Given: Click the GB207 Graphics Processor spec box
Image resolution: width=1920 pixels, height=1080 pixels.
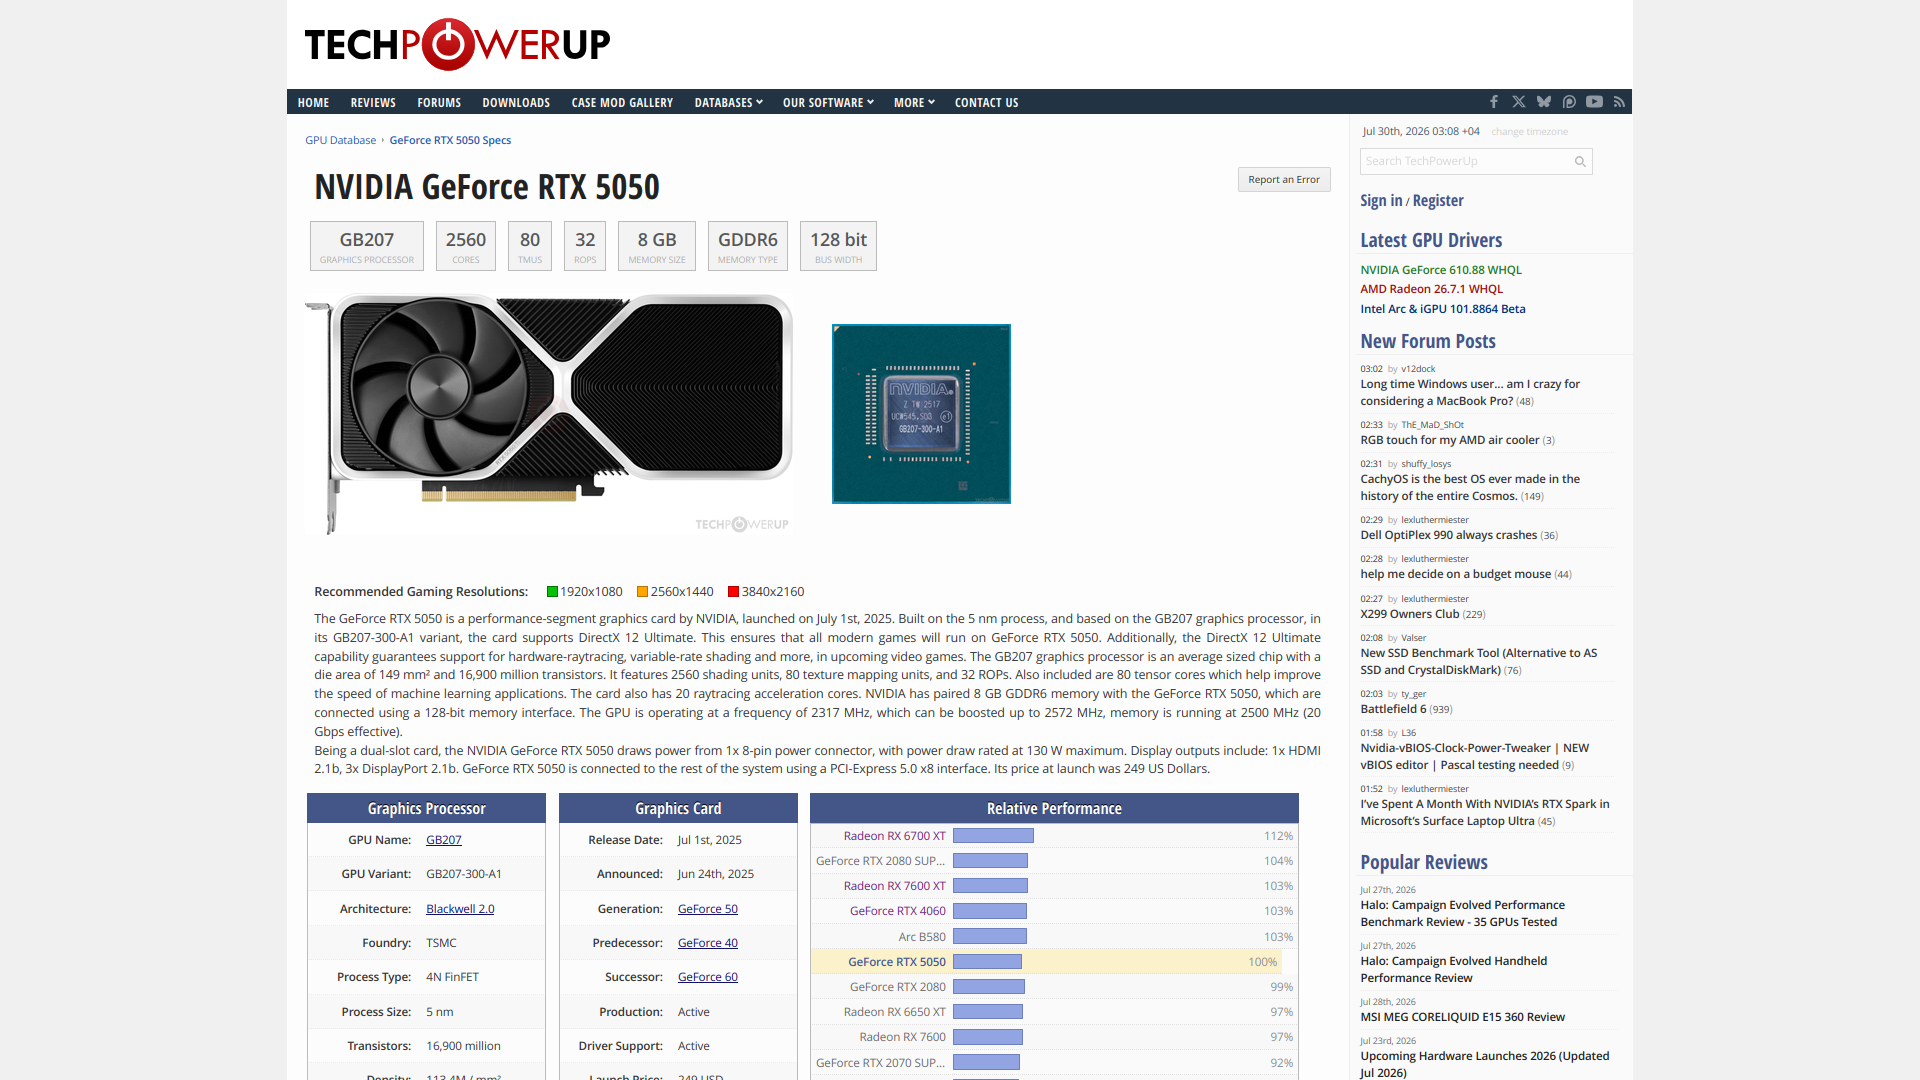Looking at the screenshot, I should point(367,246).
